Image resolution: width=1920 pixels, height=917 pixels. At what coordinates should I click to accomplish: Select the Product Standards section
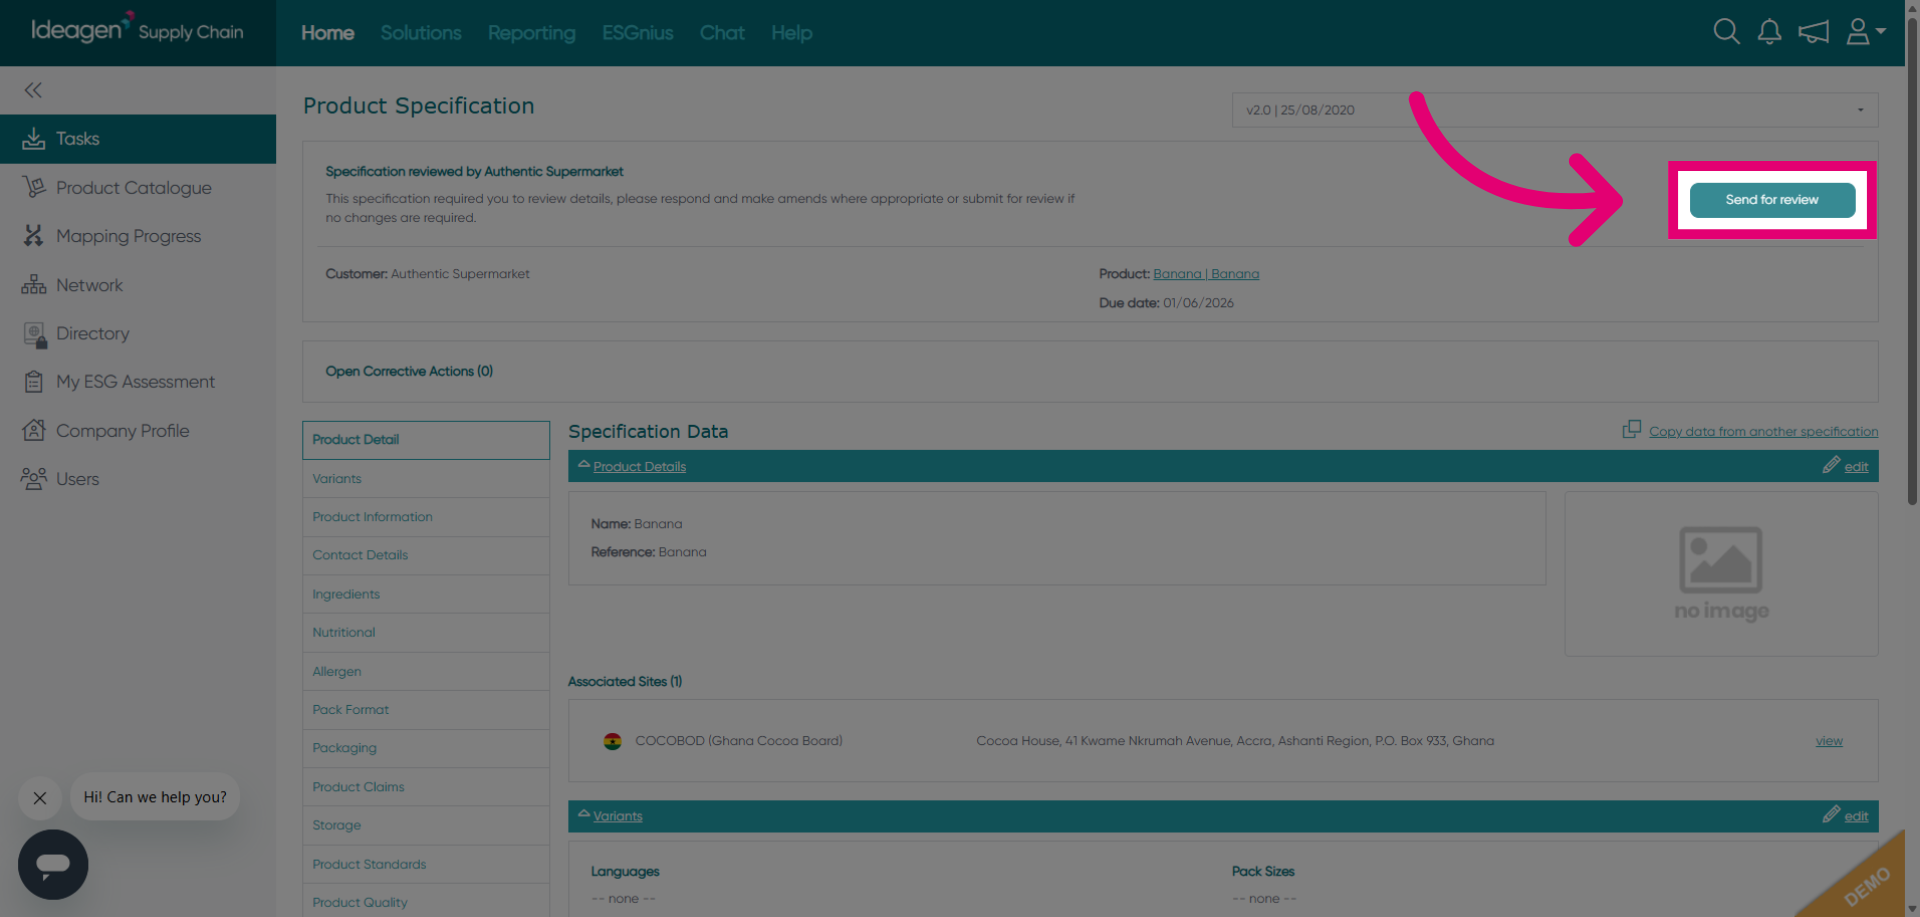point(426,865)
